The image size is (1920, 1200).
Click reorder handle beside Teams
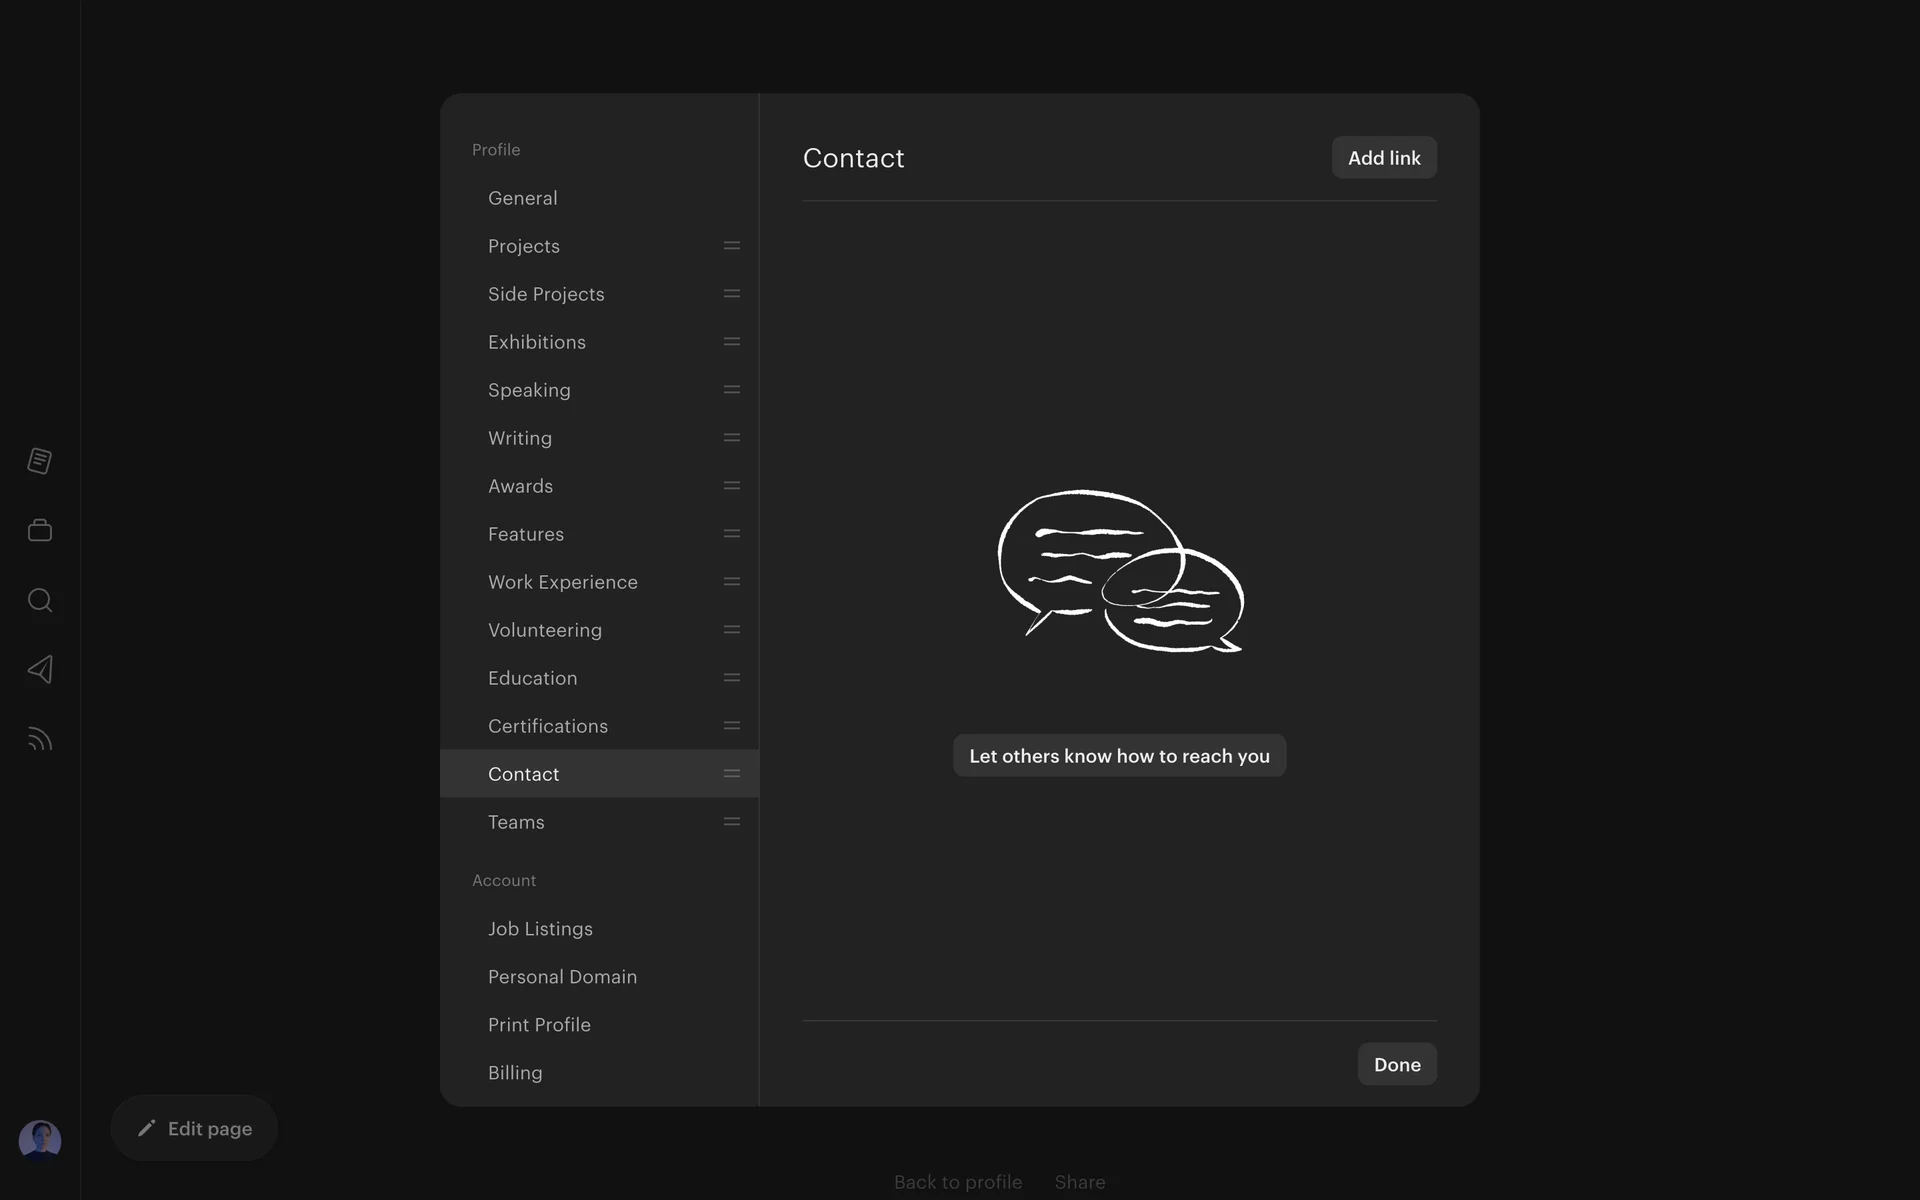point(732,822)
